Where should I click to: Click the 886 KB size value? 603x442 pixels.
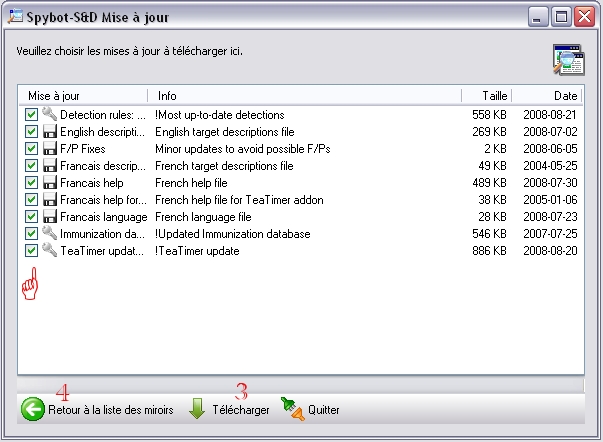489,250
